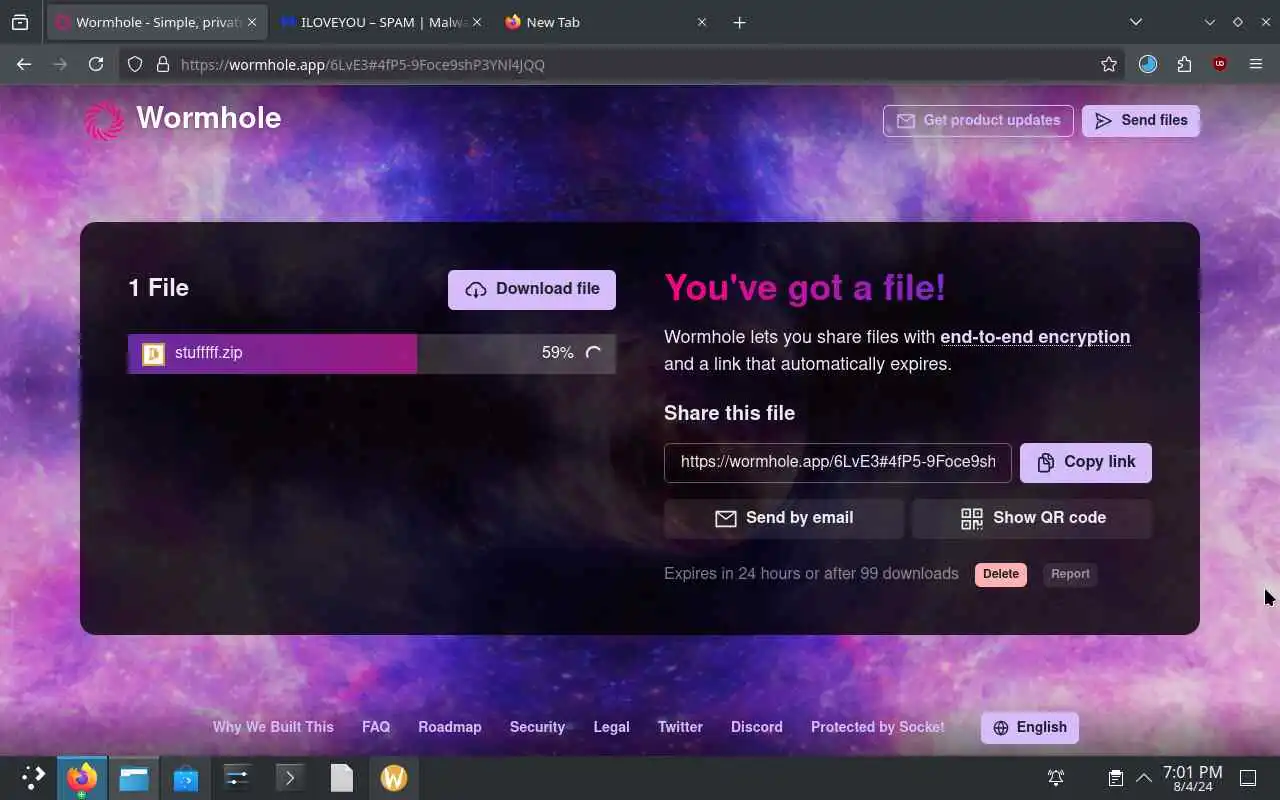The width and height of the screenshot is (1280, 800).
Task: Click the forward navigation arrow
Action: click(60, 64)
